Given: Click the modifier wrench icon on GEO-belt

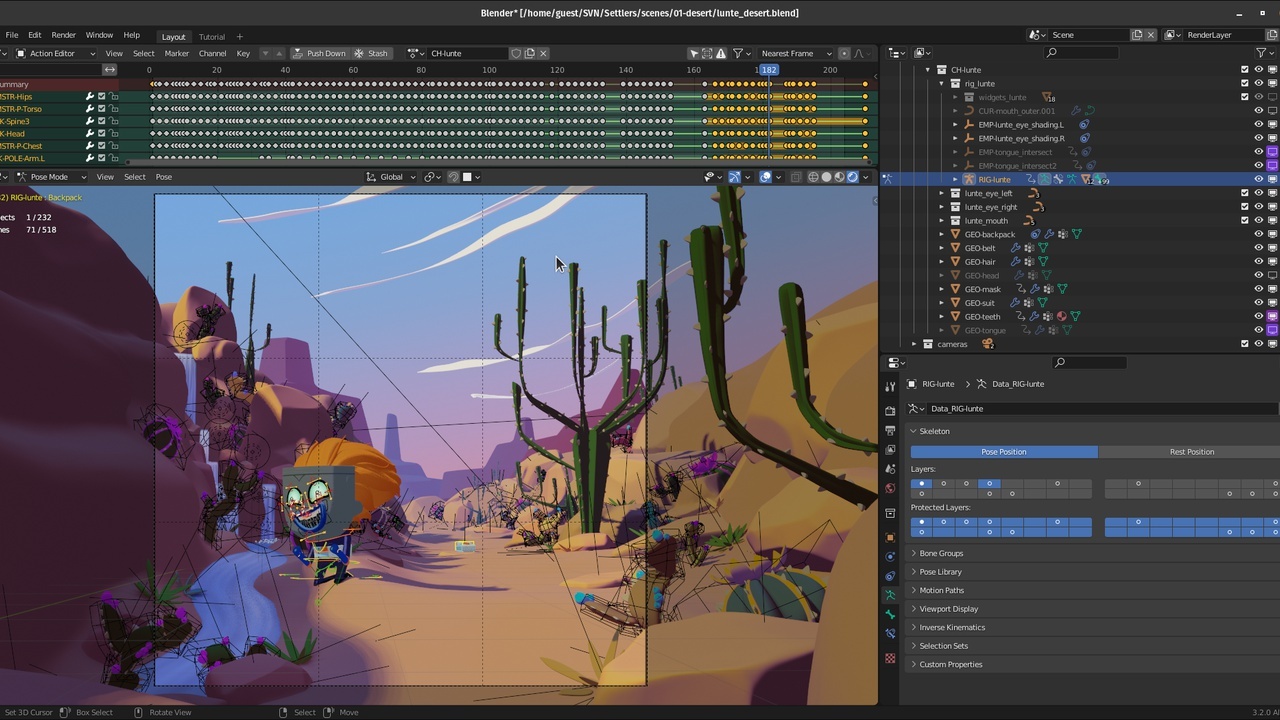Looking at the screenshot, I should tap(1015, 248).
